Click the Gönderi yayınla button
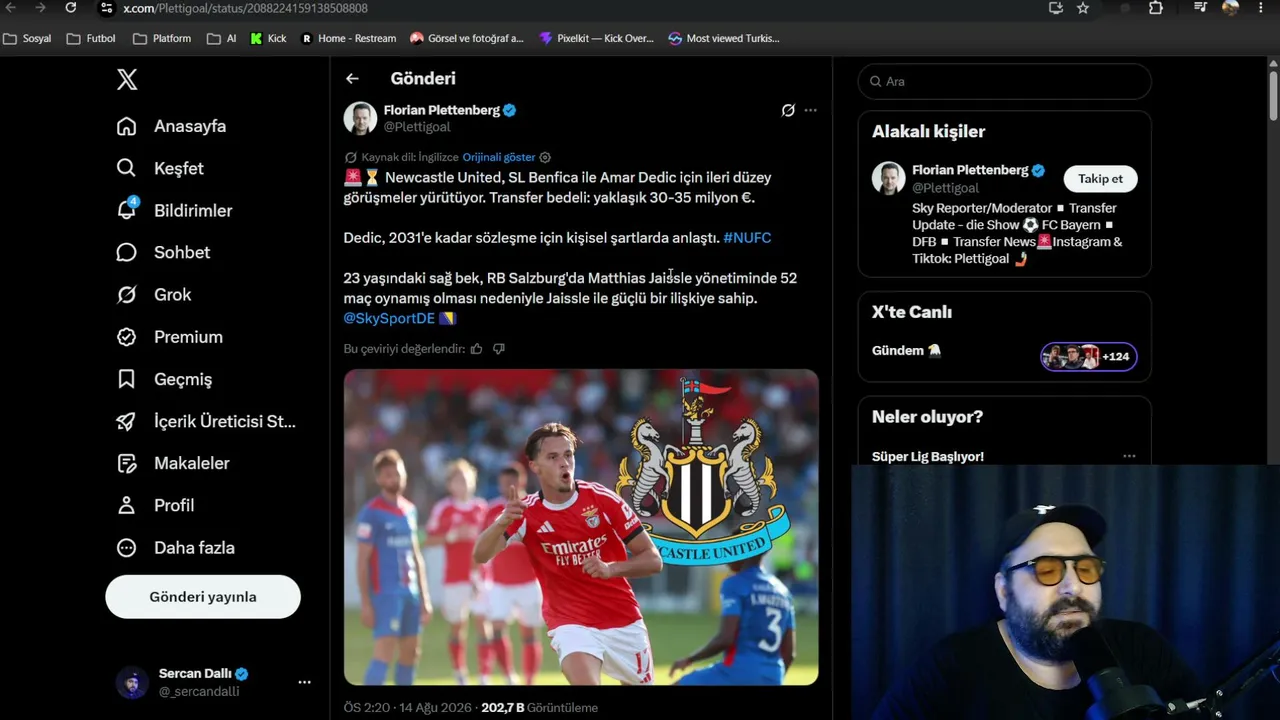This screenshot has width=1280, height=720. (x=203, y=597)
